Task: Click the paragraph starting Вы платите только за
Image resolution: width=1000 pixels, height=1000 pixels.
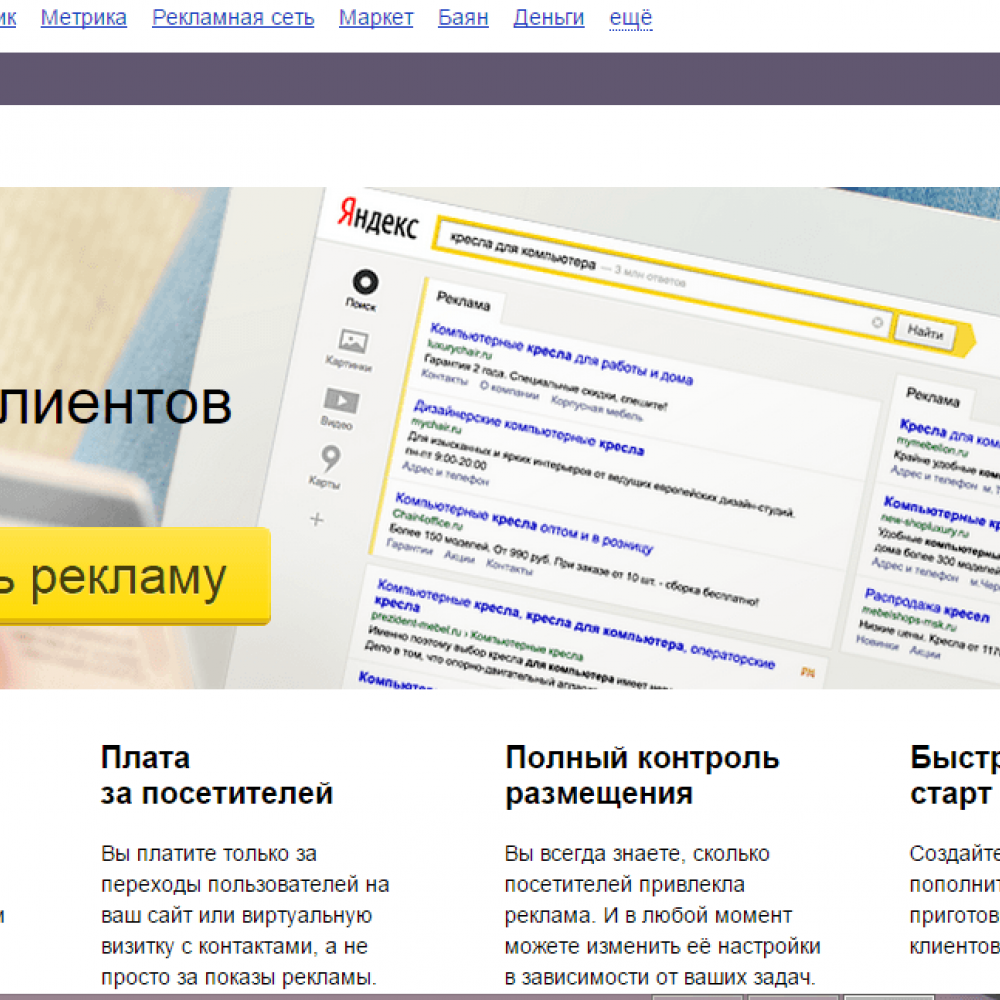Action: coord(246,915)
